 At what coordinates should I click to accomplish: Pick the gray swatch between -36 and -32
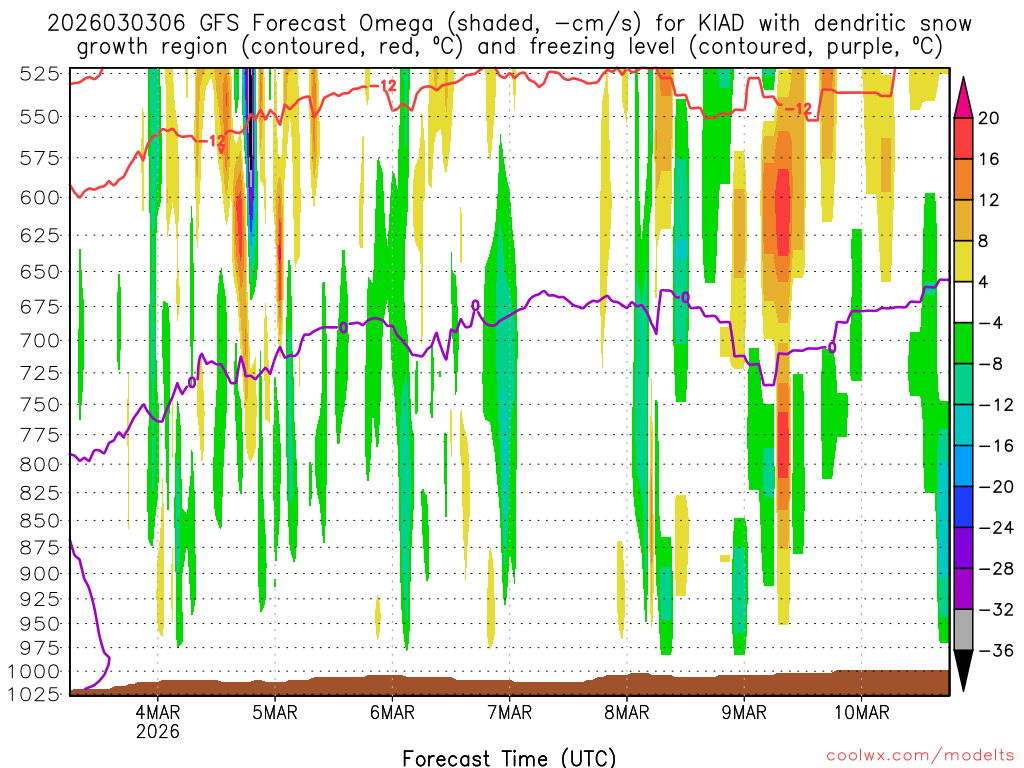pos(963,630)
